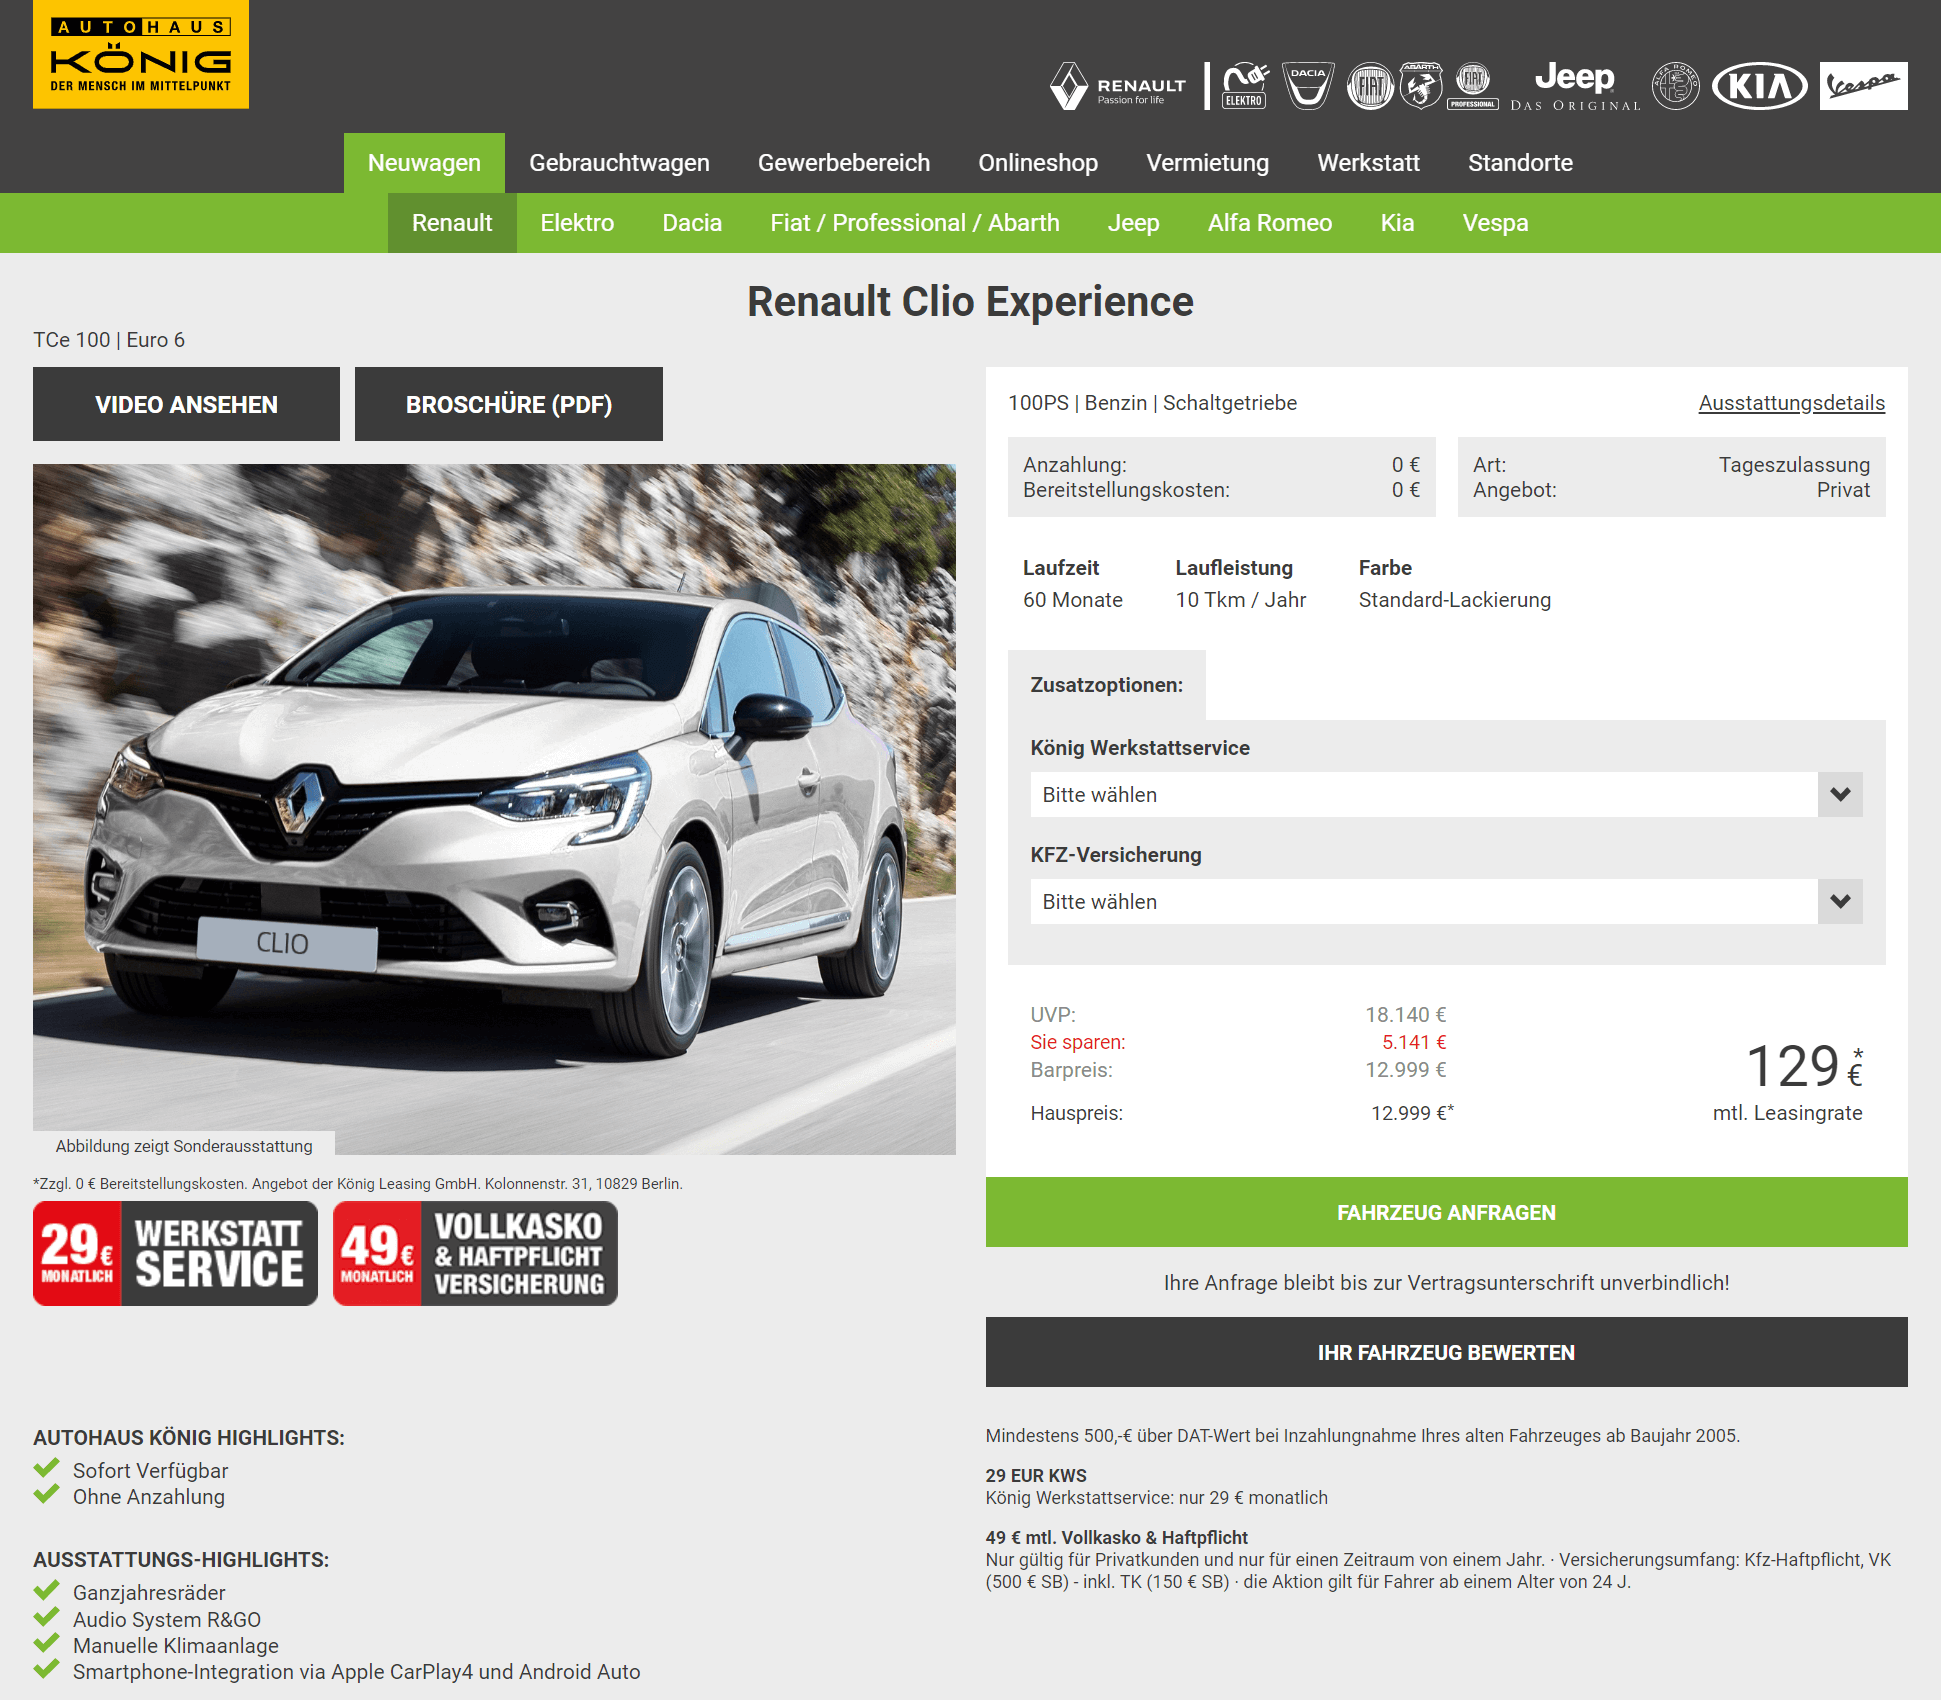Click the Fiat Professional logo
The image size is (1941, 1700).
pos(1473,86)
